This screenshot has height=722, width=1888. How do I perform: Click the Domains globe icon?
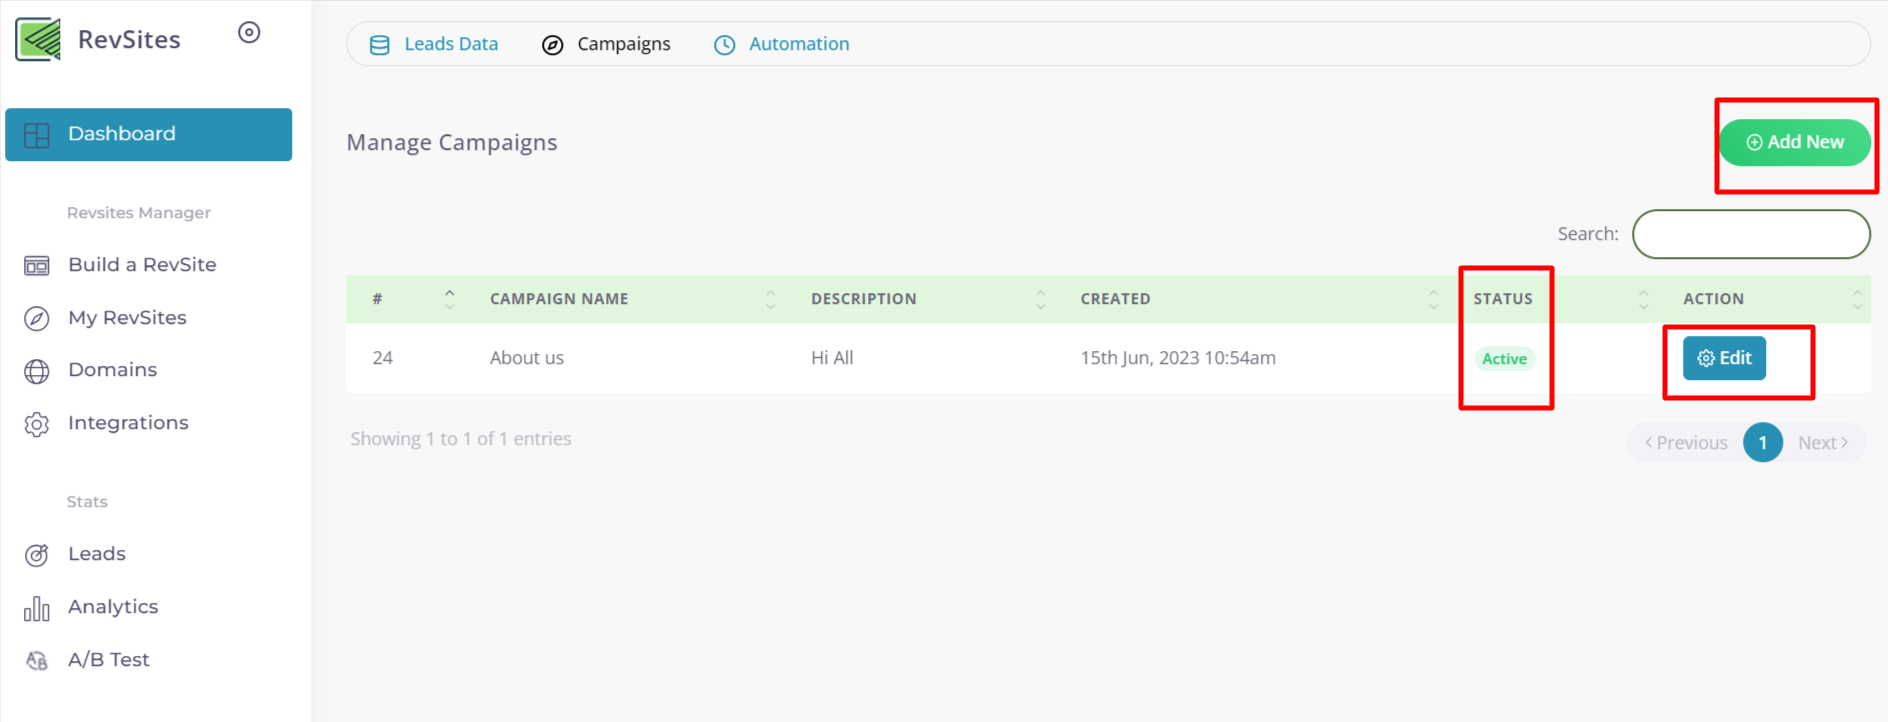point(37,371)
